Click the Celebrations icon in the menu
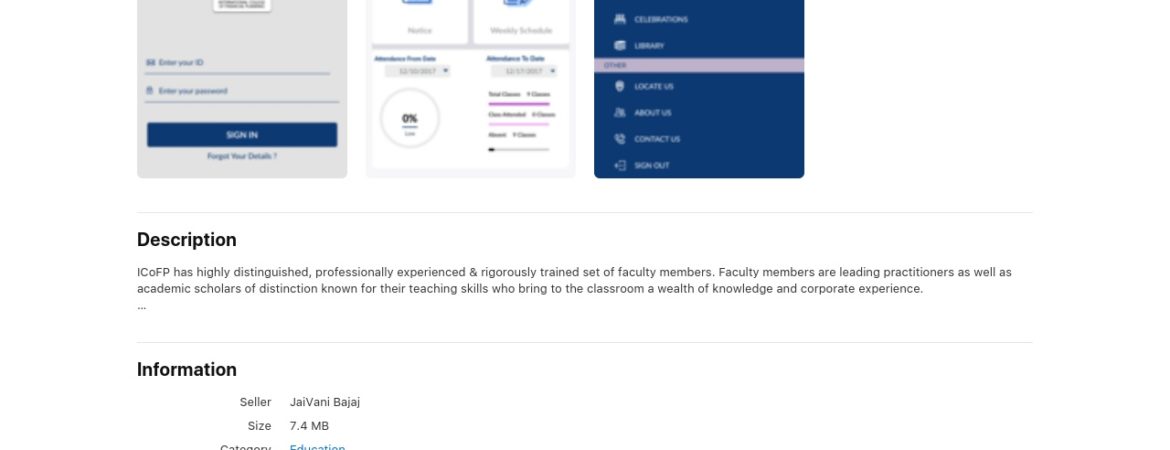 coord(619,19)
